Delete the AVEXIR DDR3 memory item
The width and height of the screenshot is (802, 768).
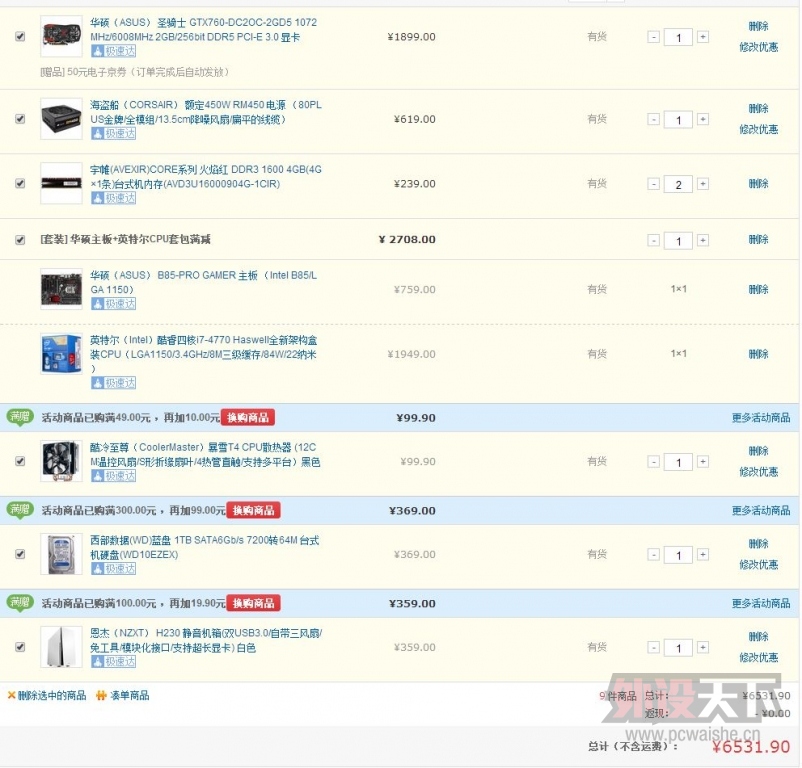pyautogui.click(x=758, y=184)
